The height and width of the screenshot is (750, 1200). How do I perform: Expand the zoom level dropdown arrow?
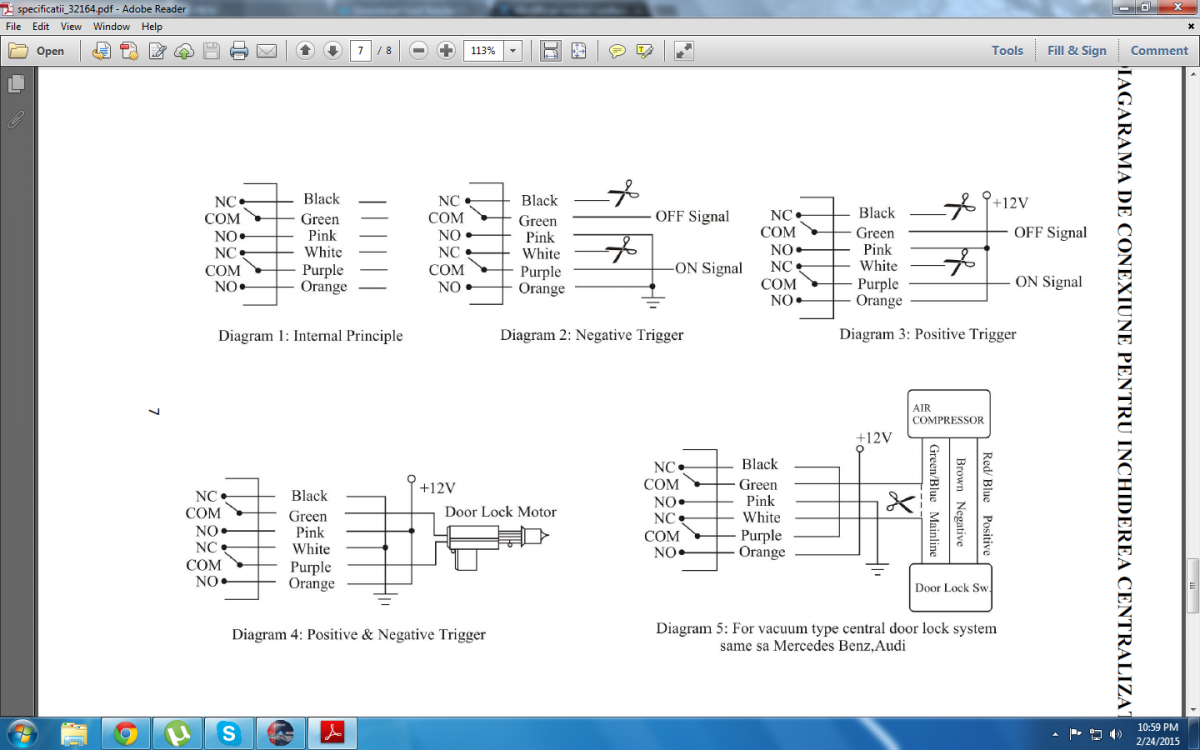click(513, 51)
